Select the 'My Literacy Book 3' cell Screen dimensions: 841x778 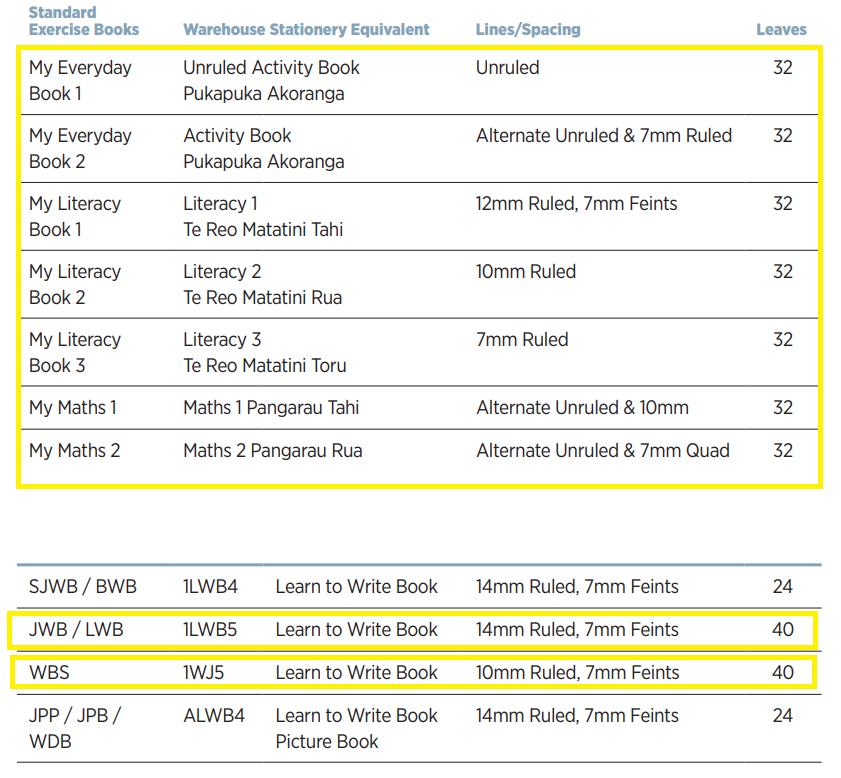tap(75, 353)
